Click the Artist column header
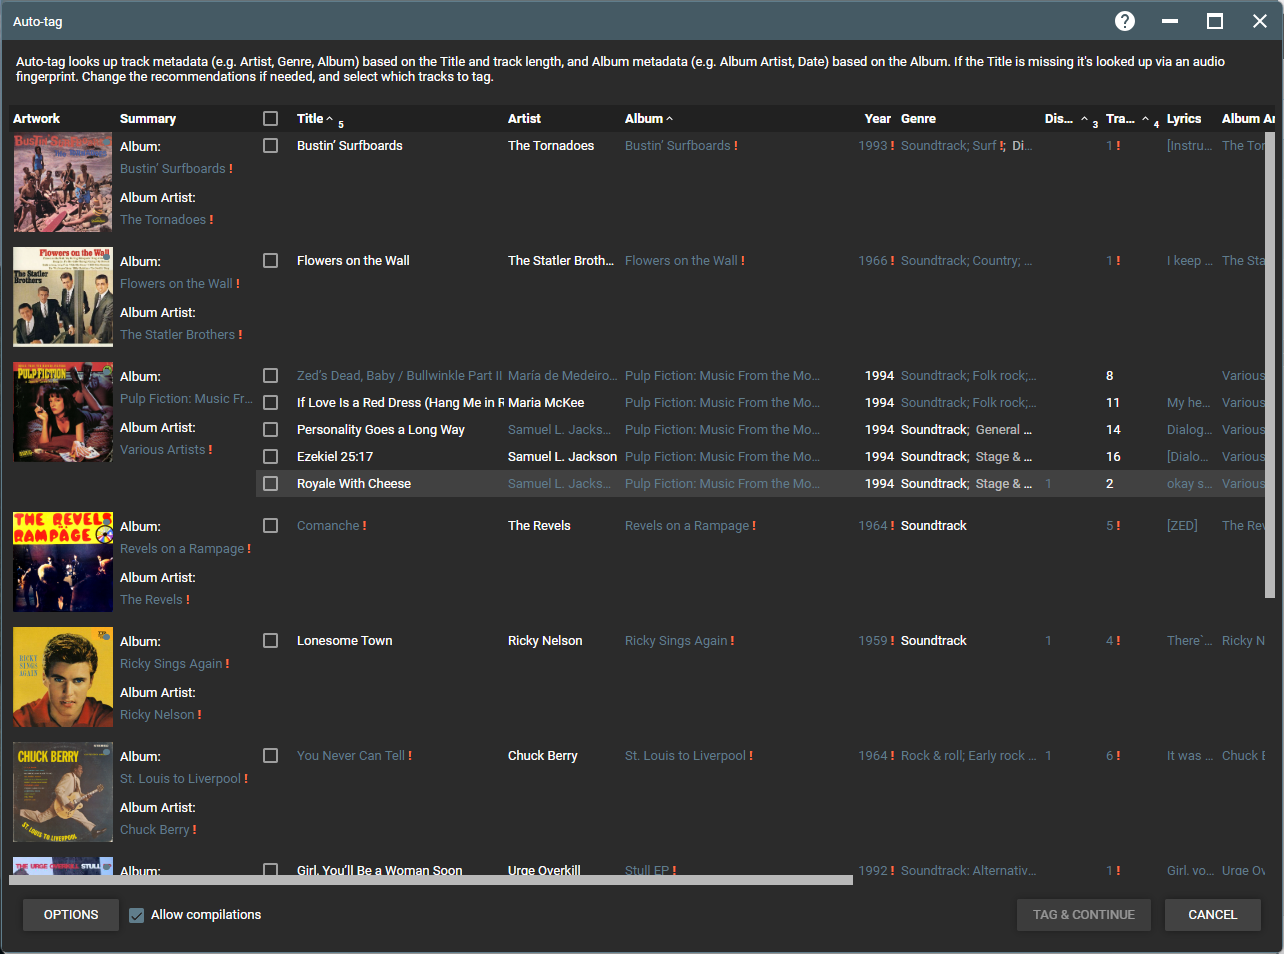The width and height of the screenshot is (1284, 954). point(524,118)
